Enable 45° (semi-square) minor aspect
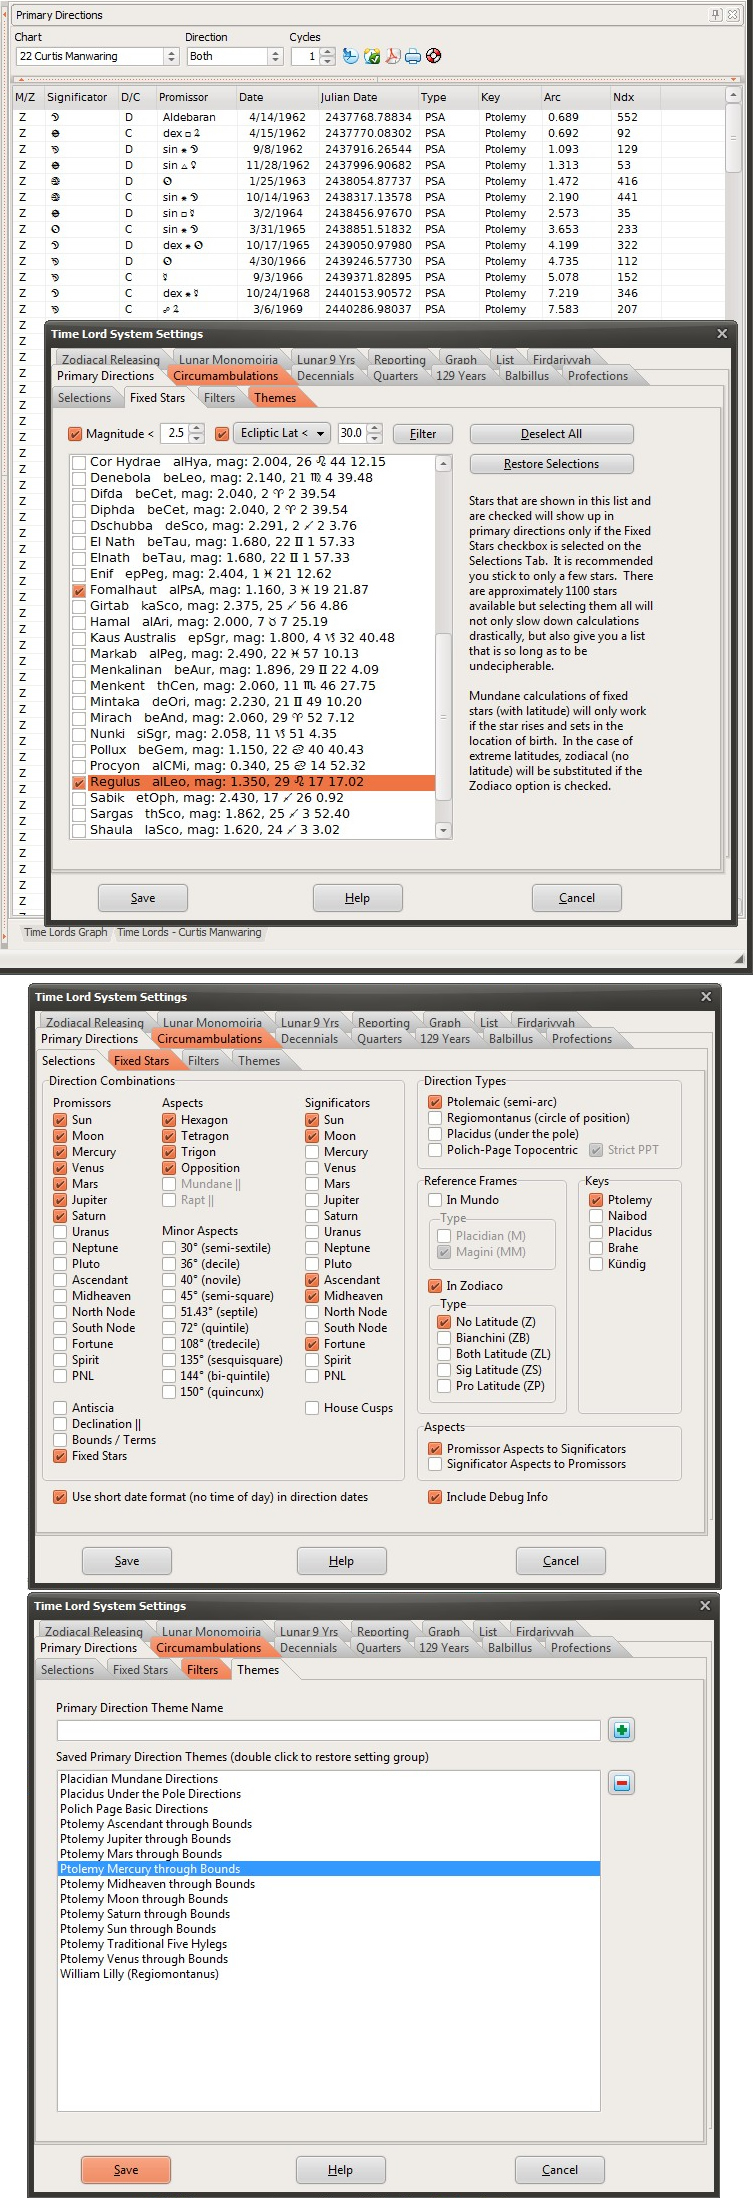753x2210 pixels. (169, 1296)
